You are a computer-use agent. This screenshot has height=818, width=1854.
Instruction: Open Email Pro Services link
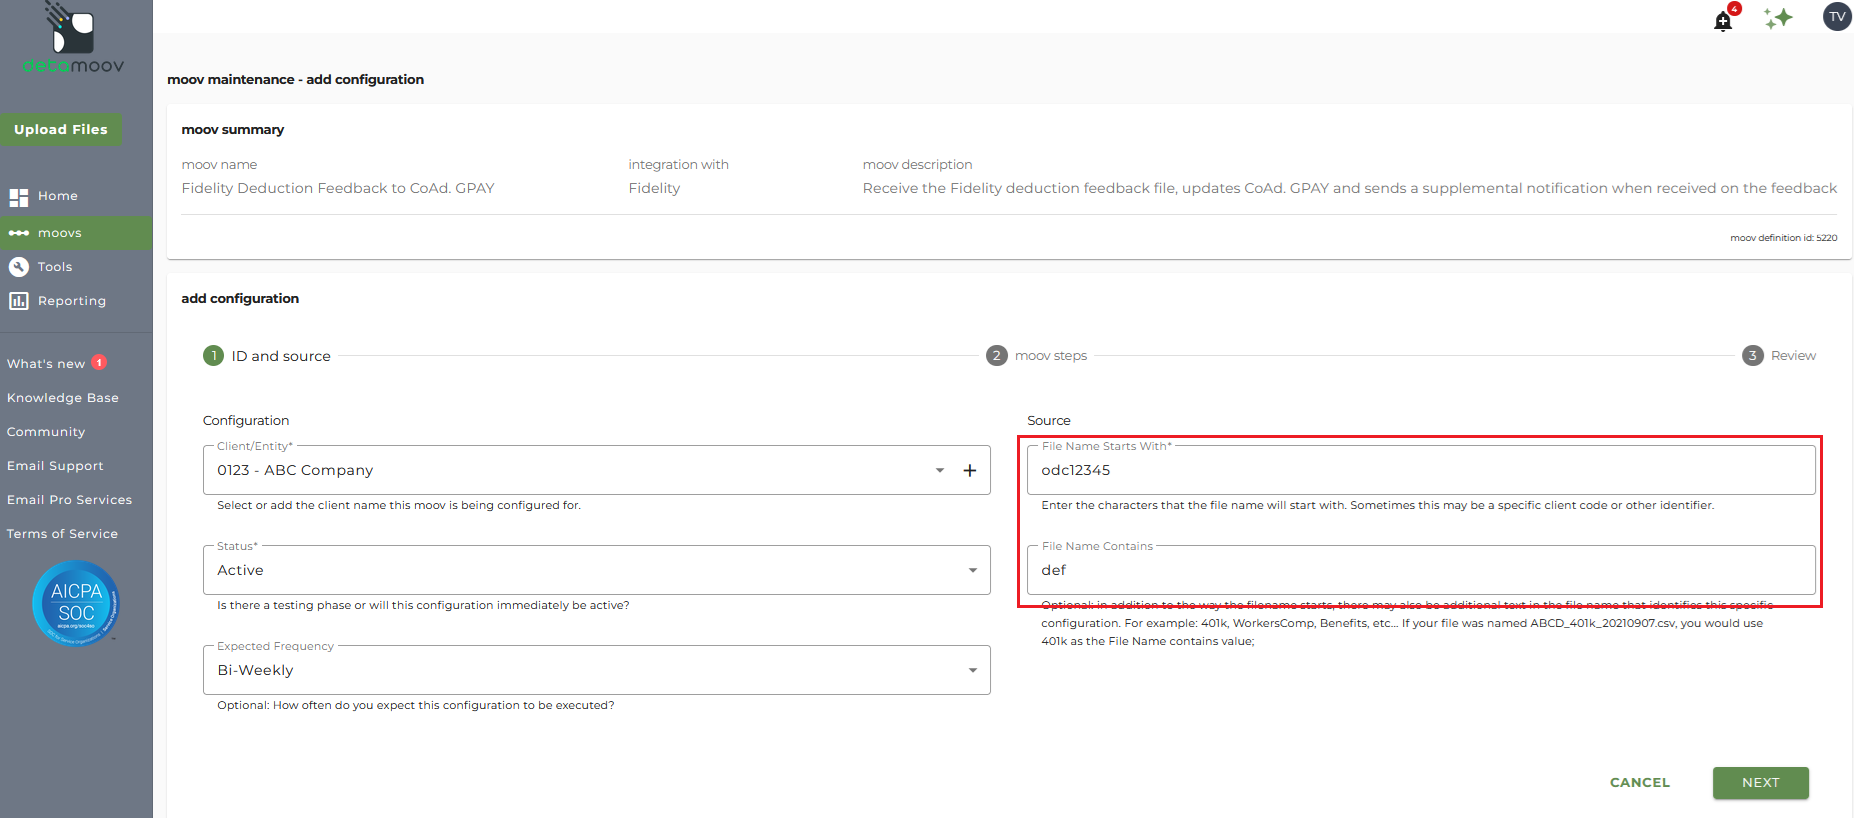[x=69, y=500]
